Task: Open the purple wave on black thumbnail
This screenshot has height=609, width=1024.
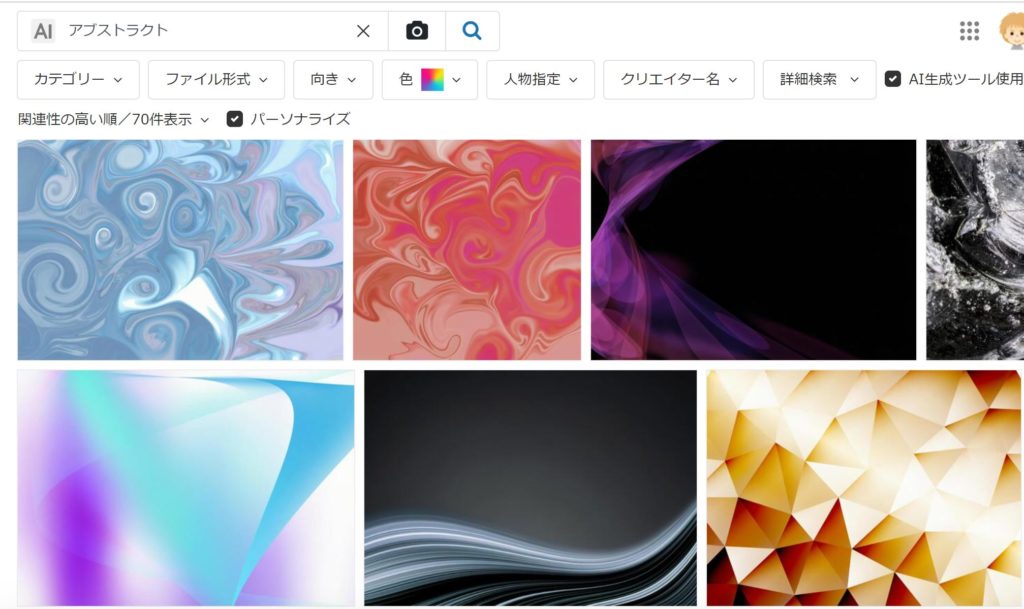Action: coord(753,250)
